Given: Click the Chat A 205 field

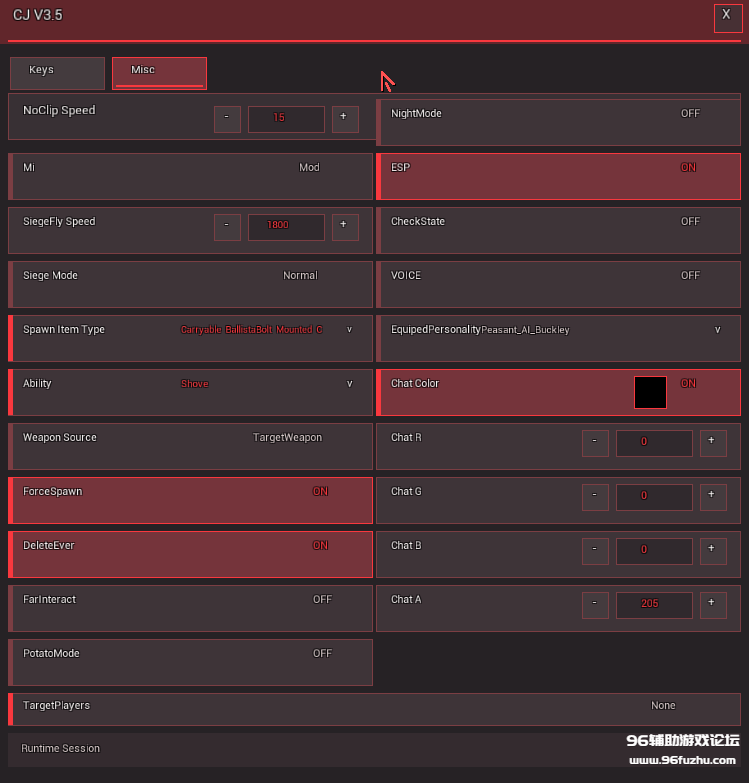Looking at the screenshot, I should 654,605.
